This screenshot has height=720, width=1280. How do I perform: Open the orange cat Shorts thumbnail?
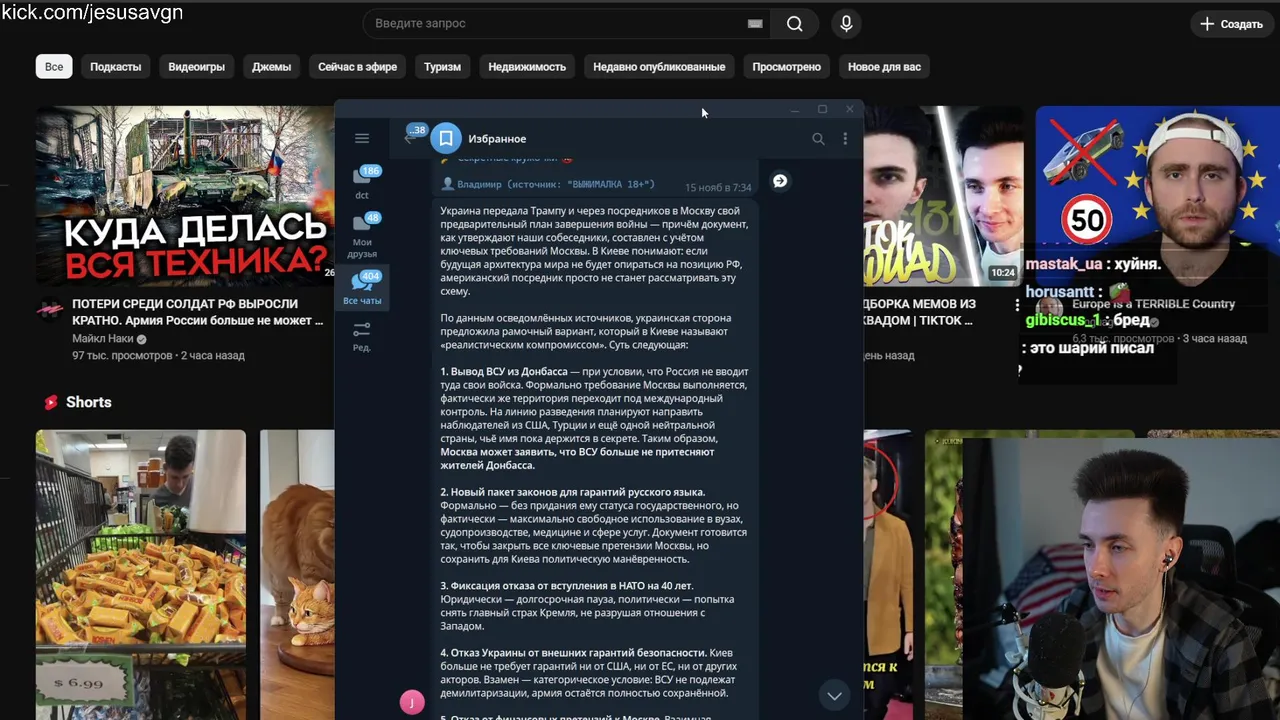click(297, 575)
